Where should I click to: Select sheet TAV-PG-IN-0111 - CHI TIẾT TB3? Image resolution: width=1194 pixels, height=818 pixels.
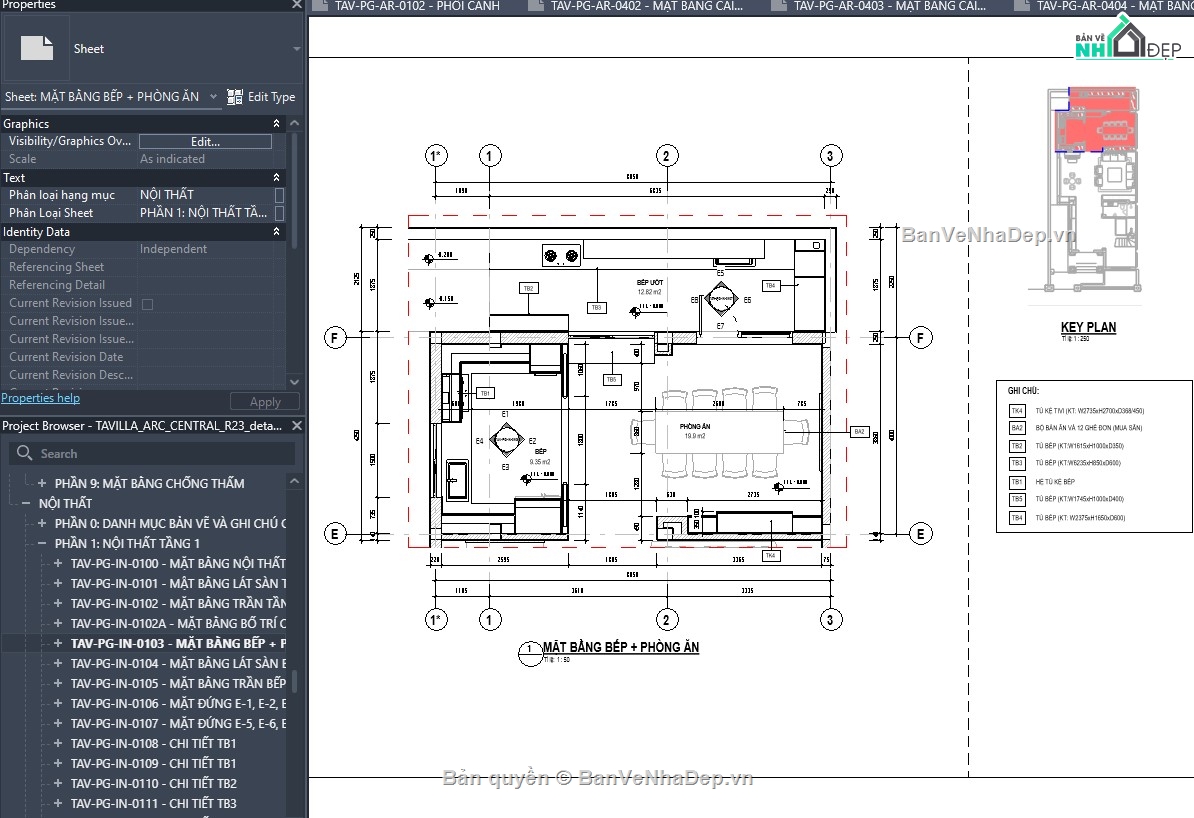(x=153, y=804)
